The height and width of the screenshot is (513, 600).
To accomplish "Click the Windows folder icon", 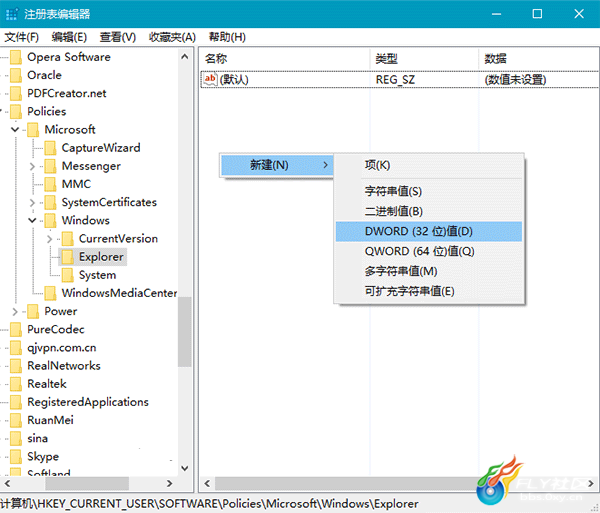I will [50, 221].
